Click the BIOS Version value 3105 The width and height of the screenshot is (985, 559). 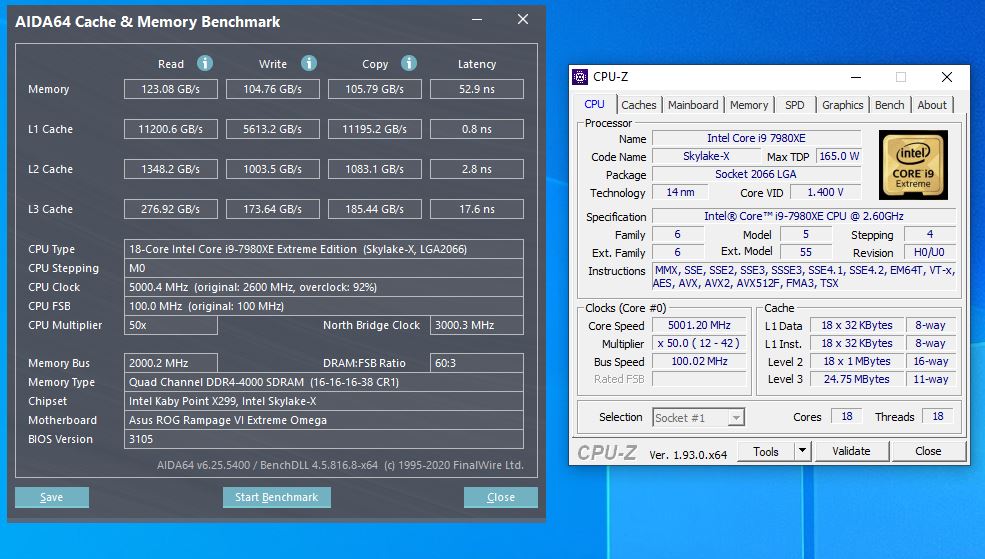tap(324, 439)
